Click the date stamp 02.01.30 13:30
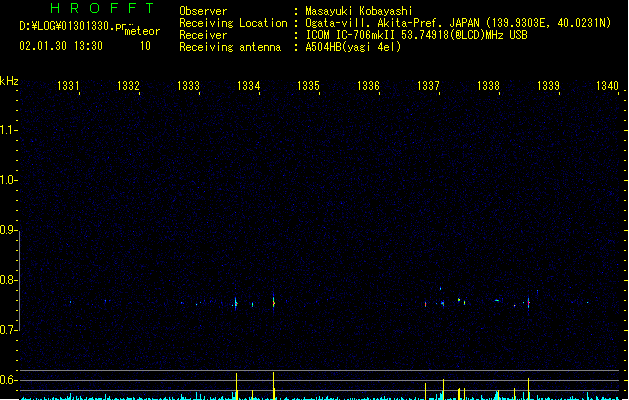629x400 pixels. pos(61,46)
